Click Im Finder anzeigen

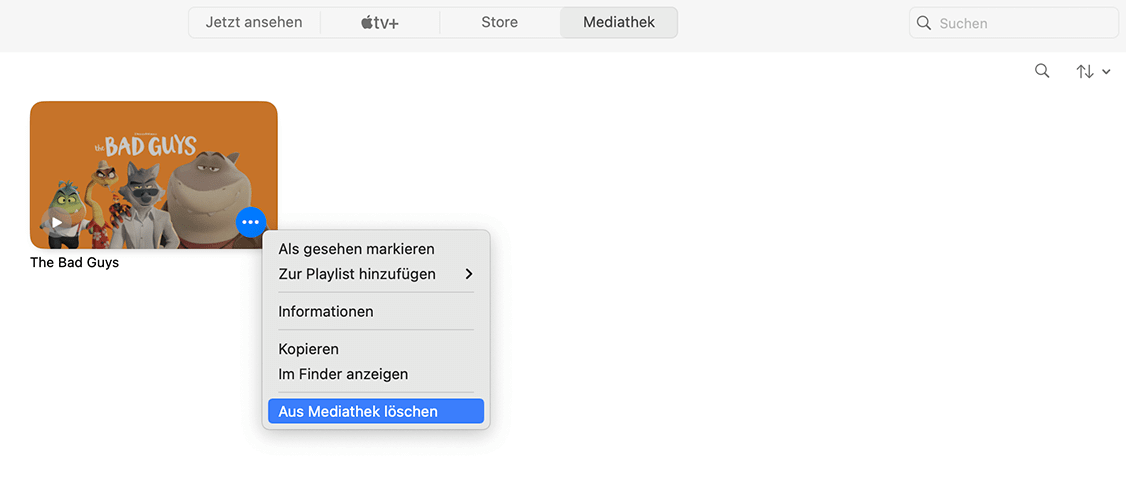pyautogui.click(x=343, y=374)
